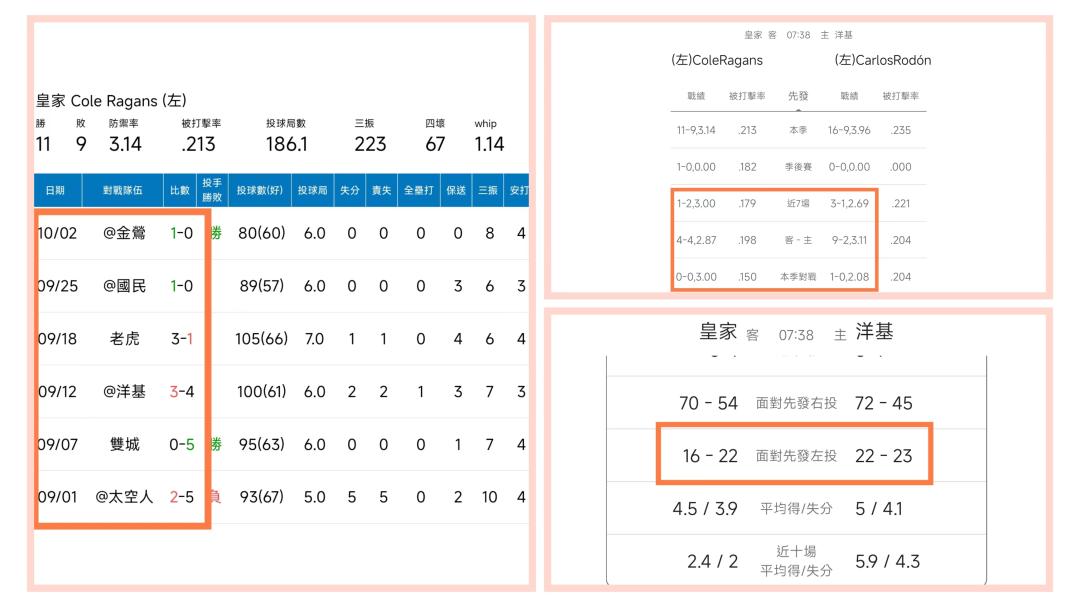Click the 對戰隊伍 column header
This screenshot has height=607, width=1080.
pos(123,190)
